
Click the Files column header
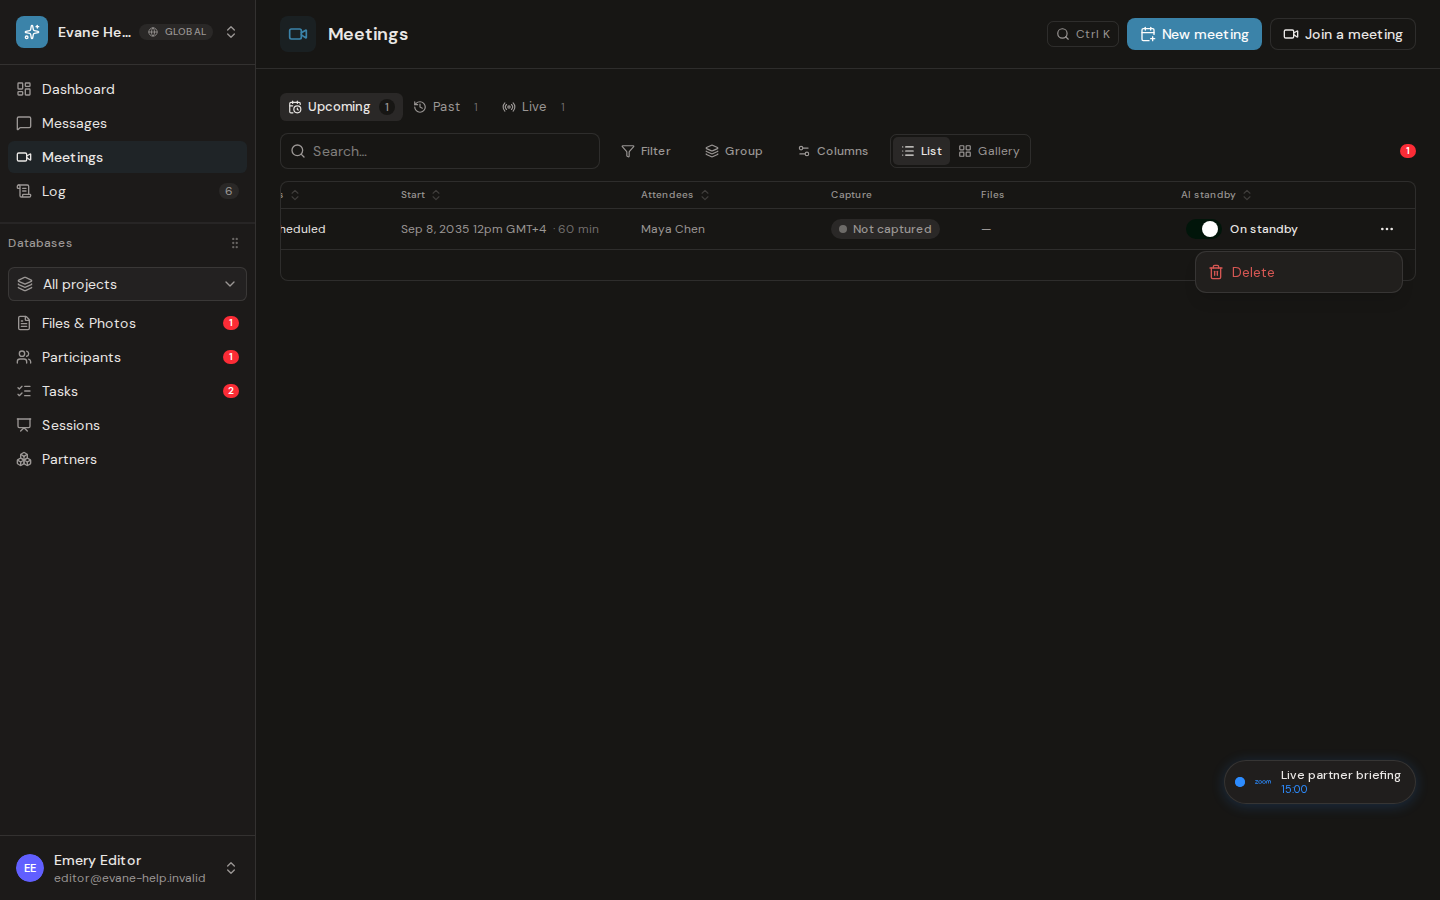[992, 195]
